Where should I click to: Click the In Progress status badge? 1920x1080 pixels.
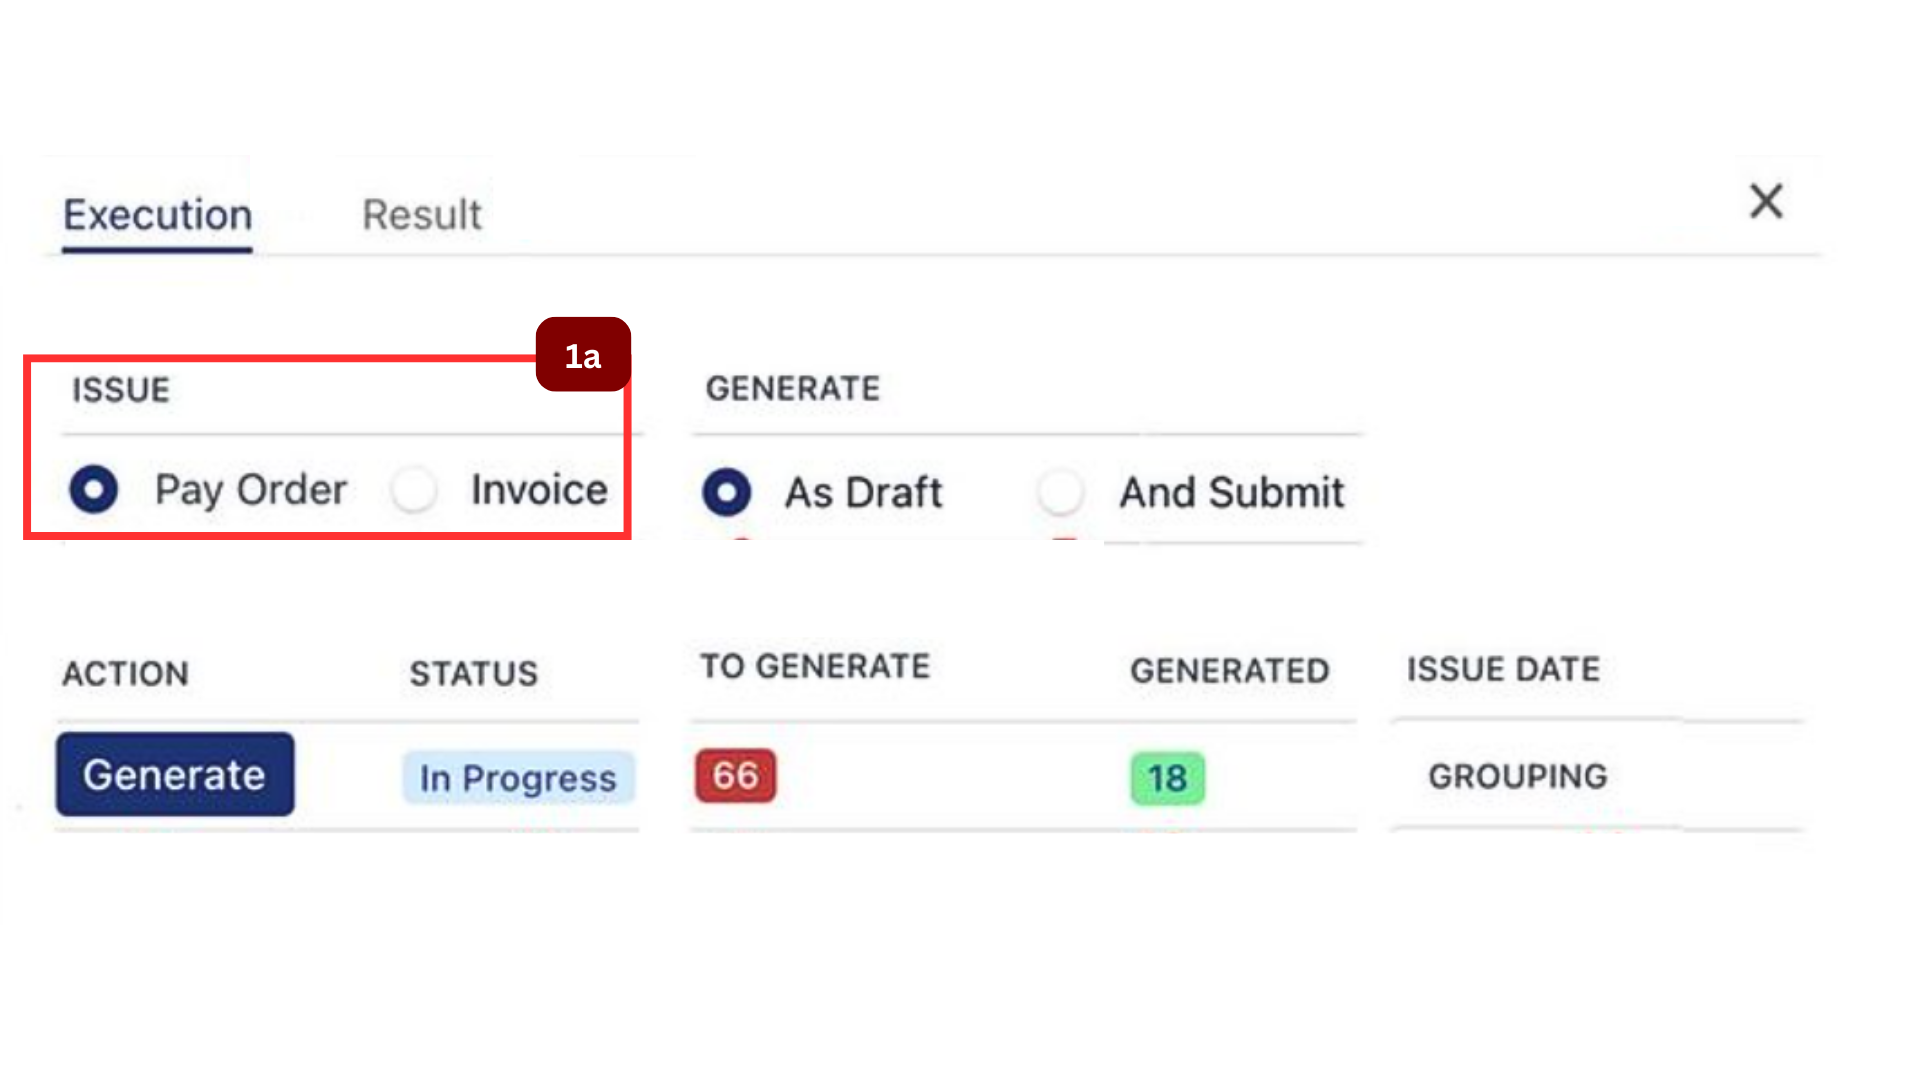coord(517,778)
